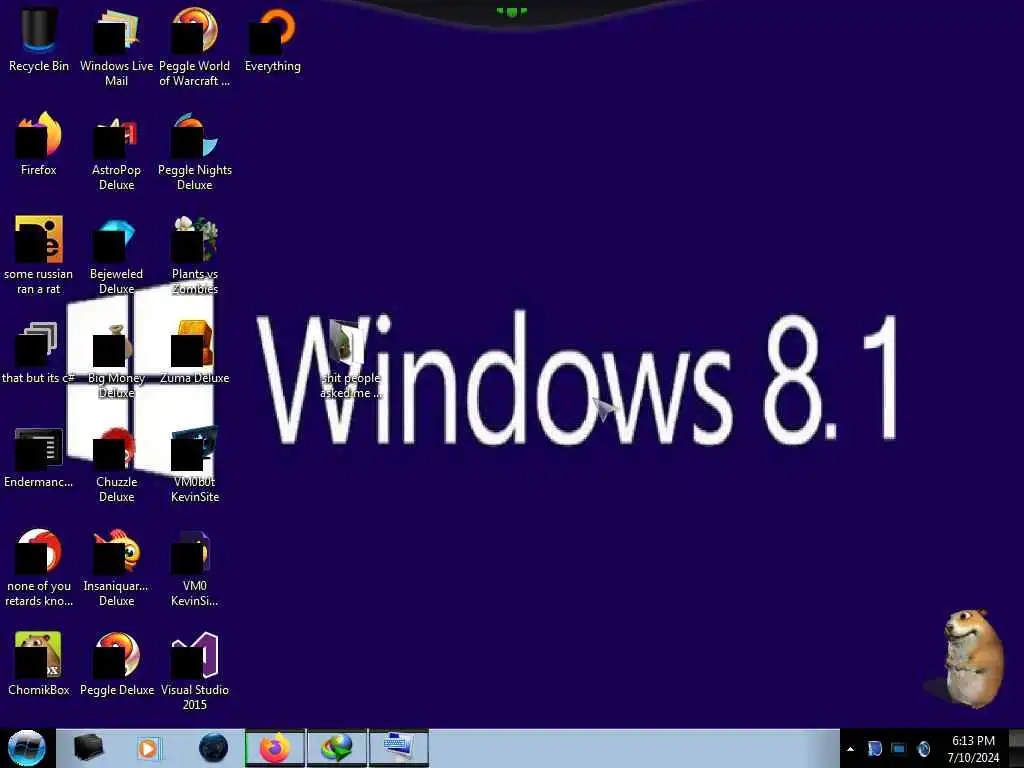Click the monitor-shaped tray icon

[x=899, y=748]
